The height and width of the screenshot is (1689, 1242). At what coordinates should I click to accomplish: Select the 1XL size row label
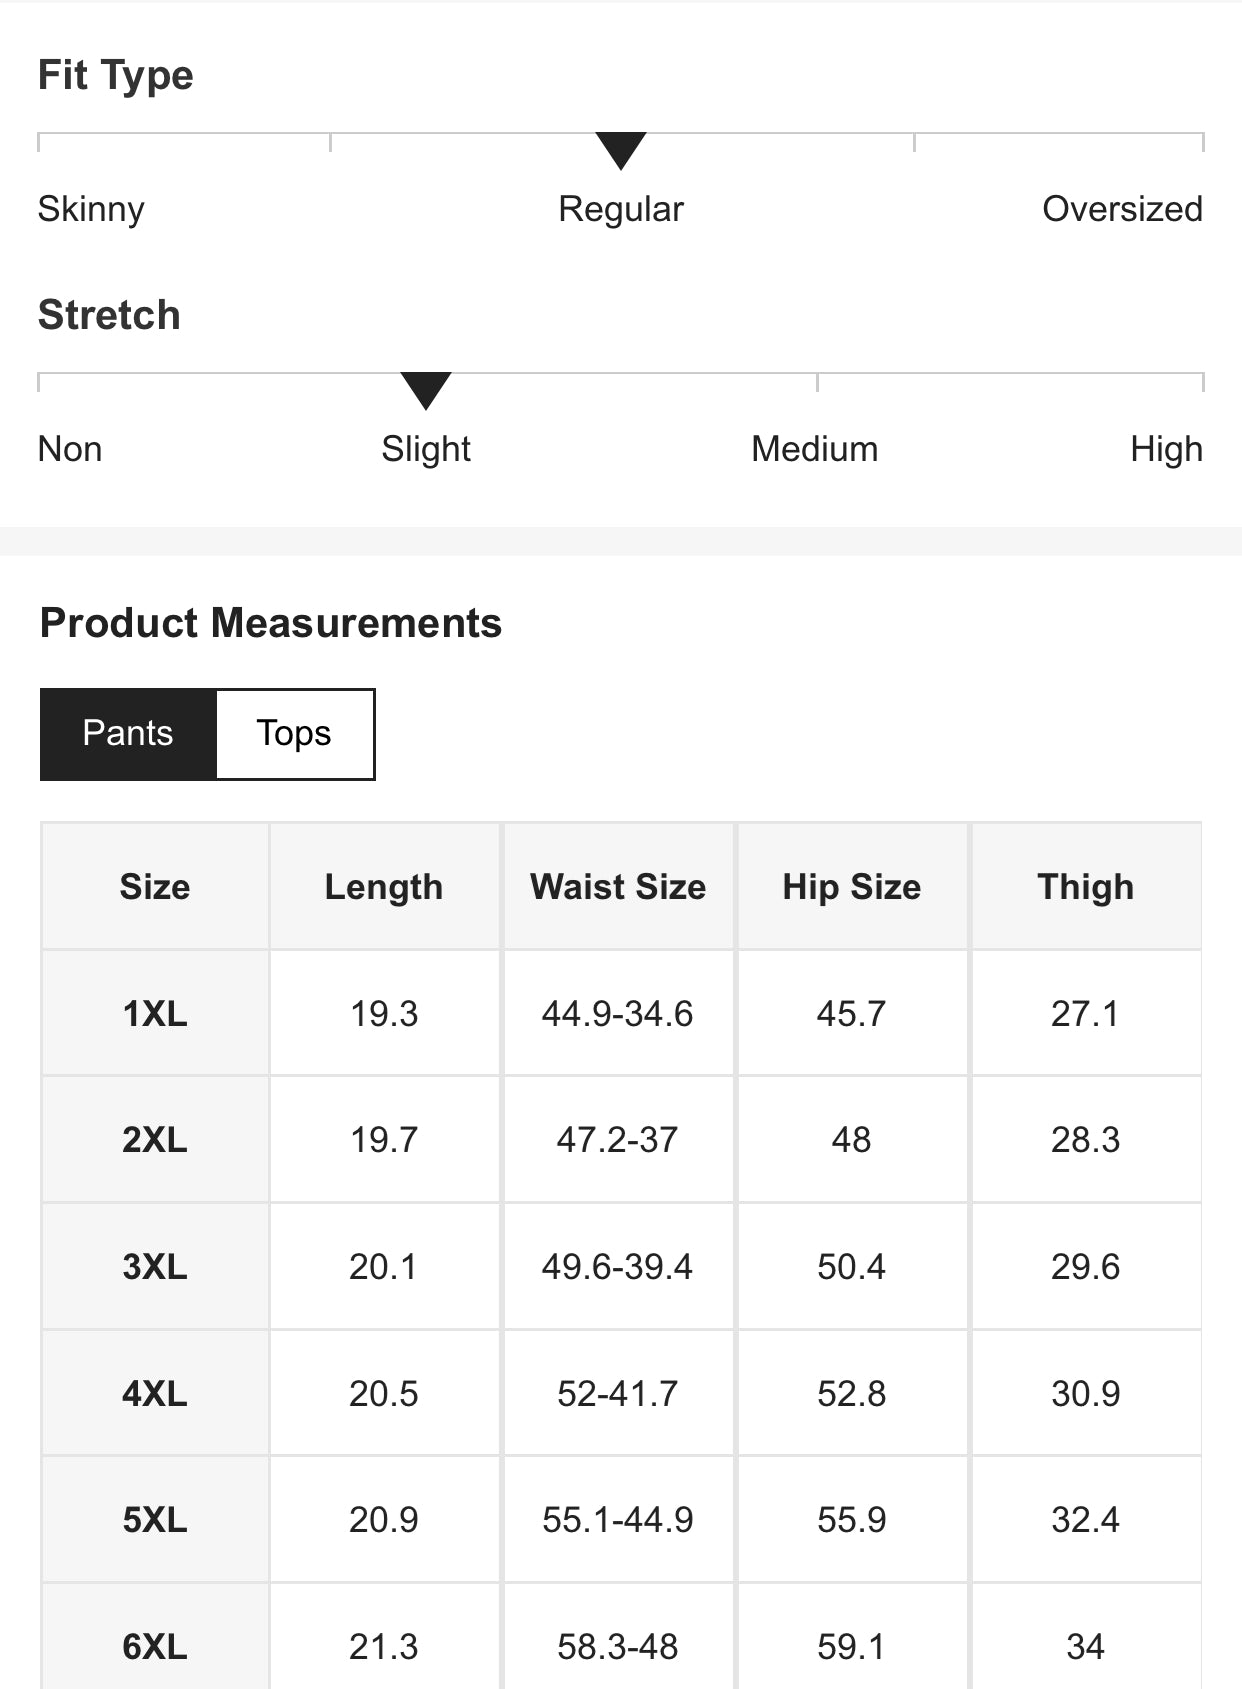coord(155,1014)
